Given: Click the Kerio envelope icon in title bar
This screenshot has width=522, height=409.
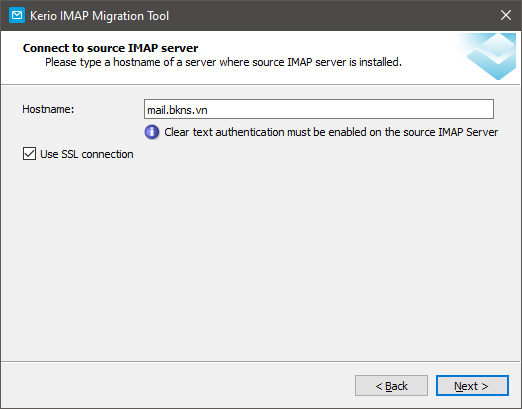Looking at the screenshot, I should (x=17, y=15).
